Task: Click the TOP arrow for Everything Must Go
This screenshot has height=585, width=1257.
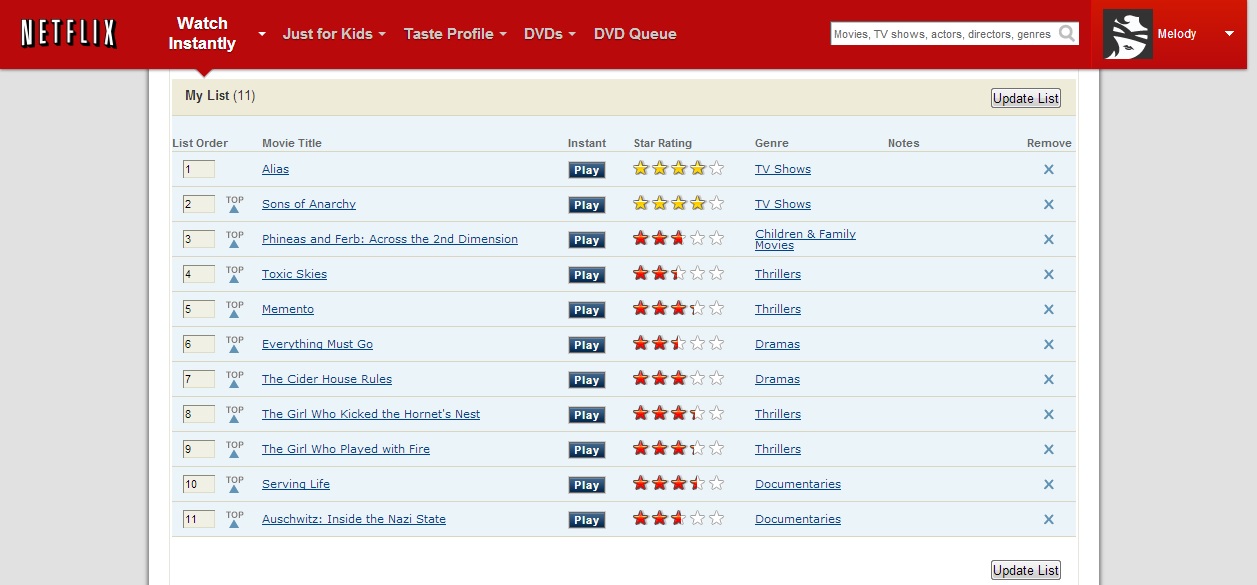Action: [x=235, y=344]
